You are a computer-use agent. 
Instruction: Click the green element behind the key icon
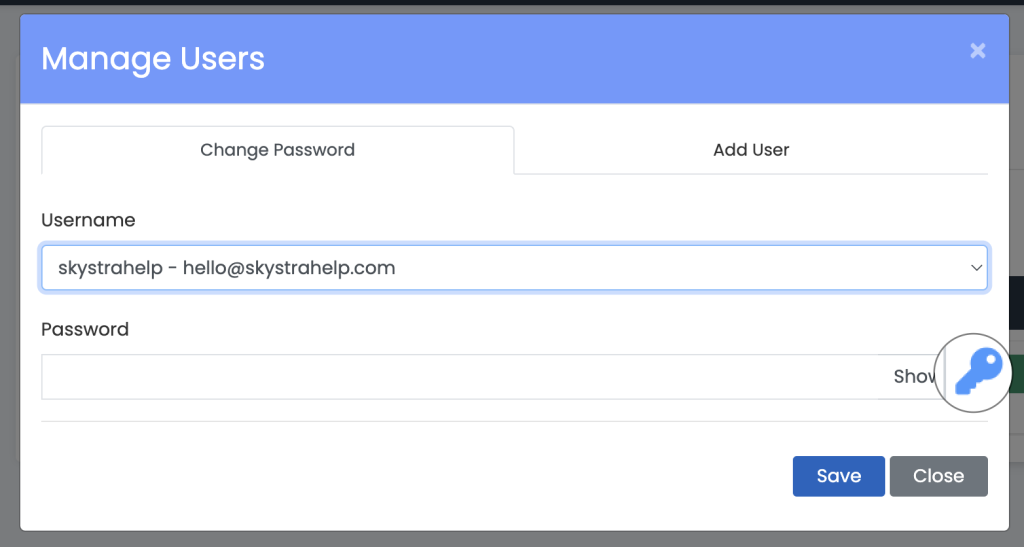click(x=1016, y=372)
